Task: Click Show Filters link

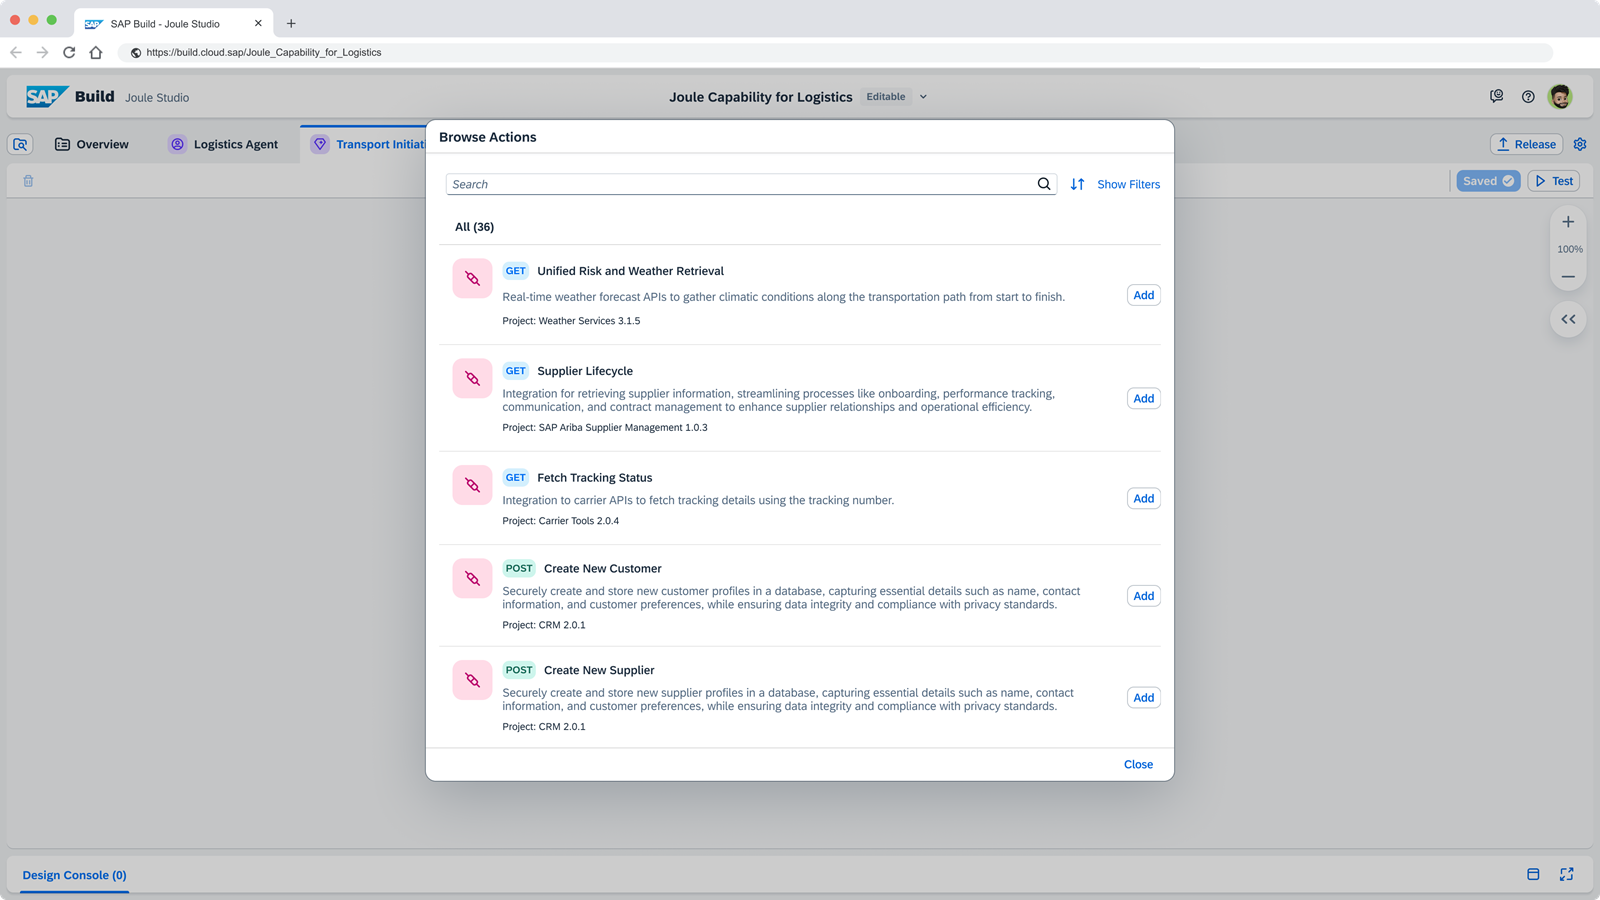Action: 1129,184
